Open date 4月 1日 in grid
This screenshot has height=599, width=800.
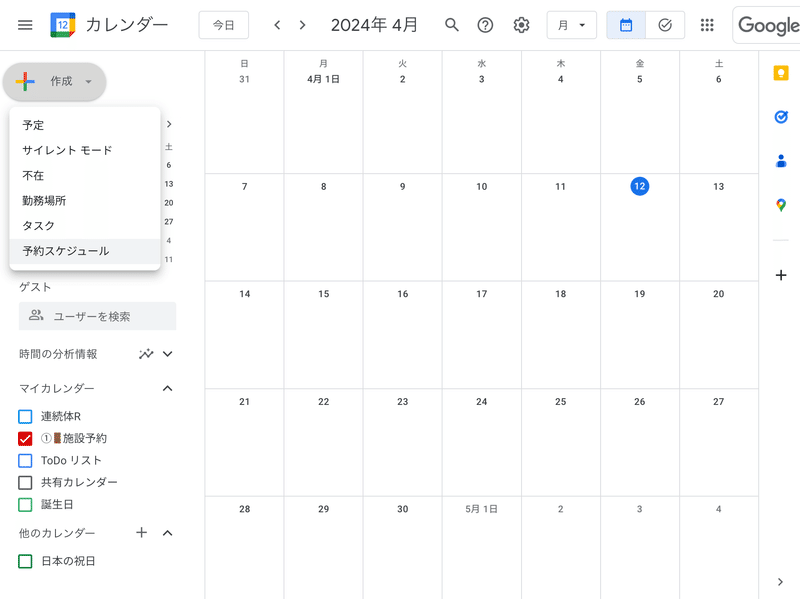pos(323,79)
